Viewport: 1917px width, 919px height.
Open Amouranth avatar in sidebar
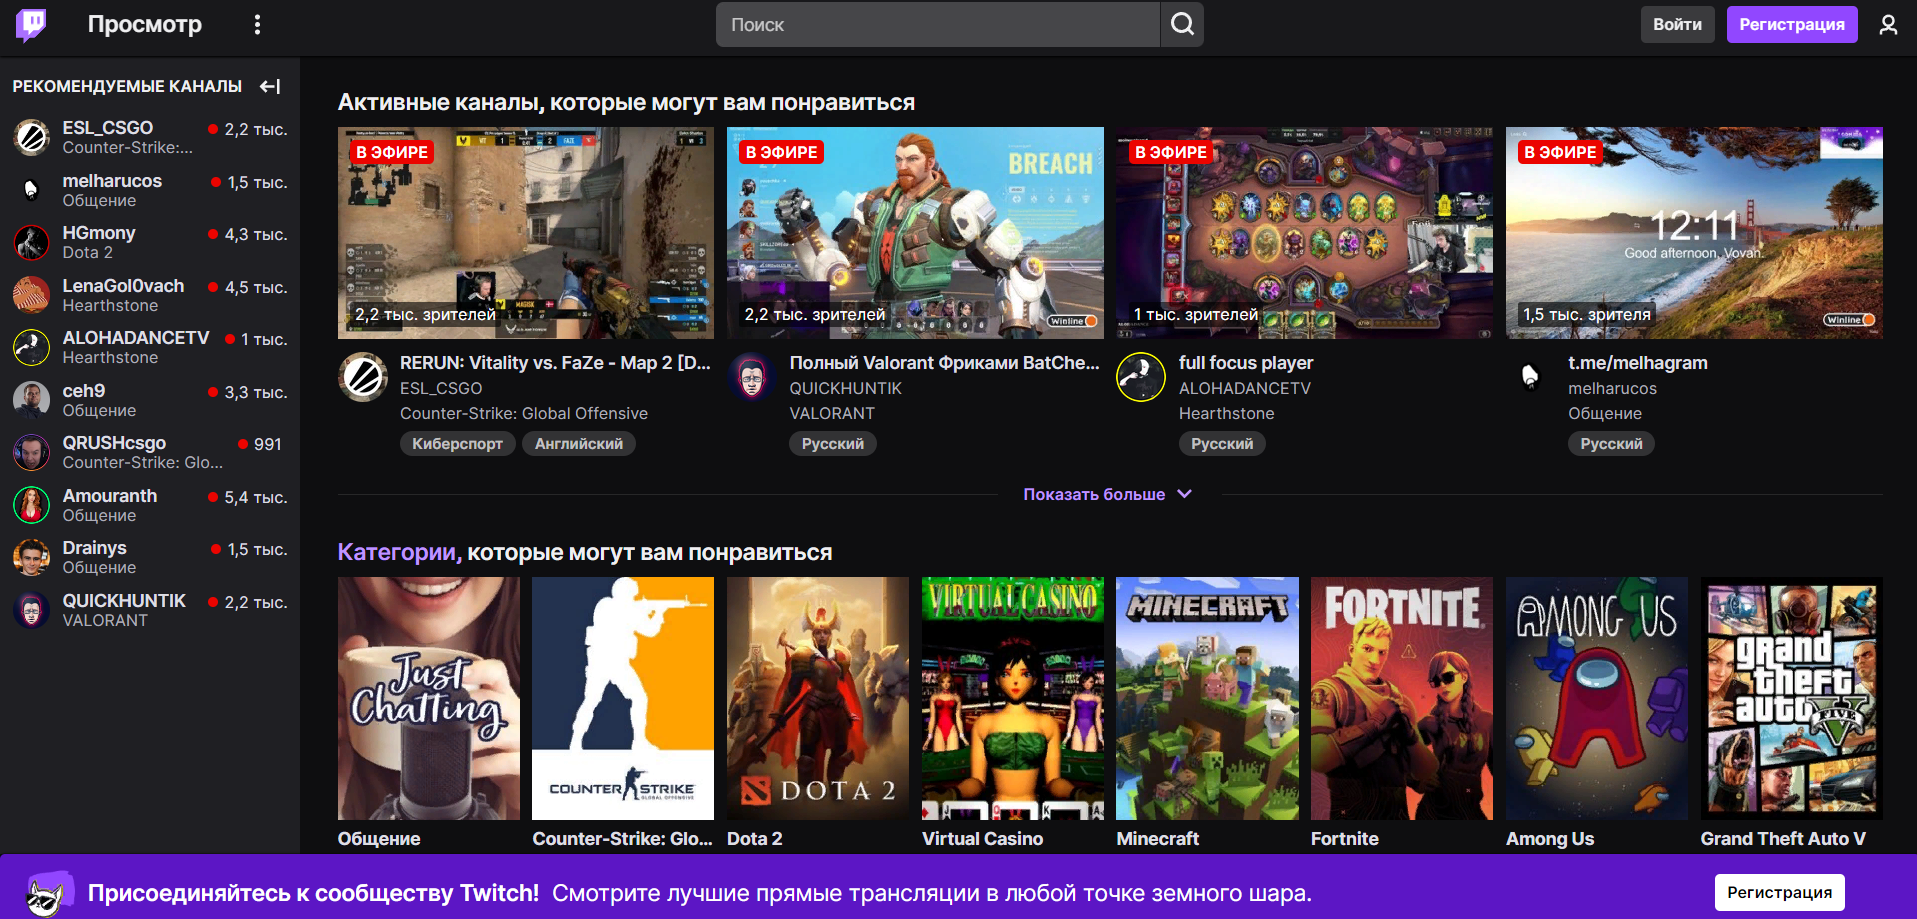tap(31, 505)
